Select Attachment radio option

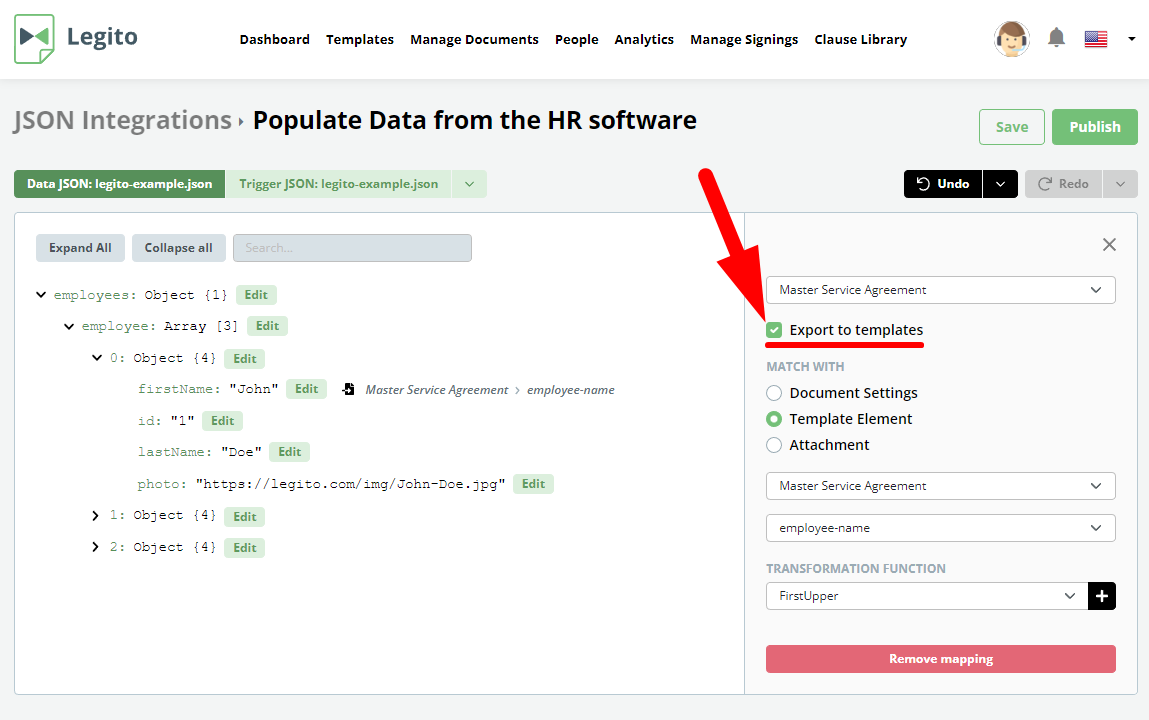(x=774, y=445)
